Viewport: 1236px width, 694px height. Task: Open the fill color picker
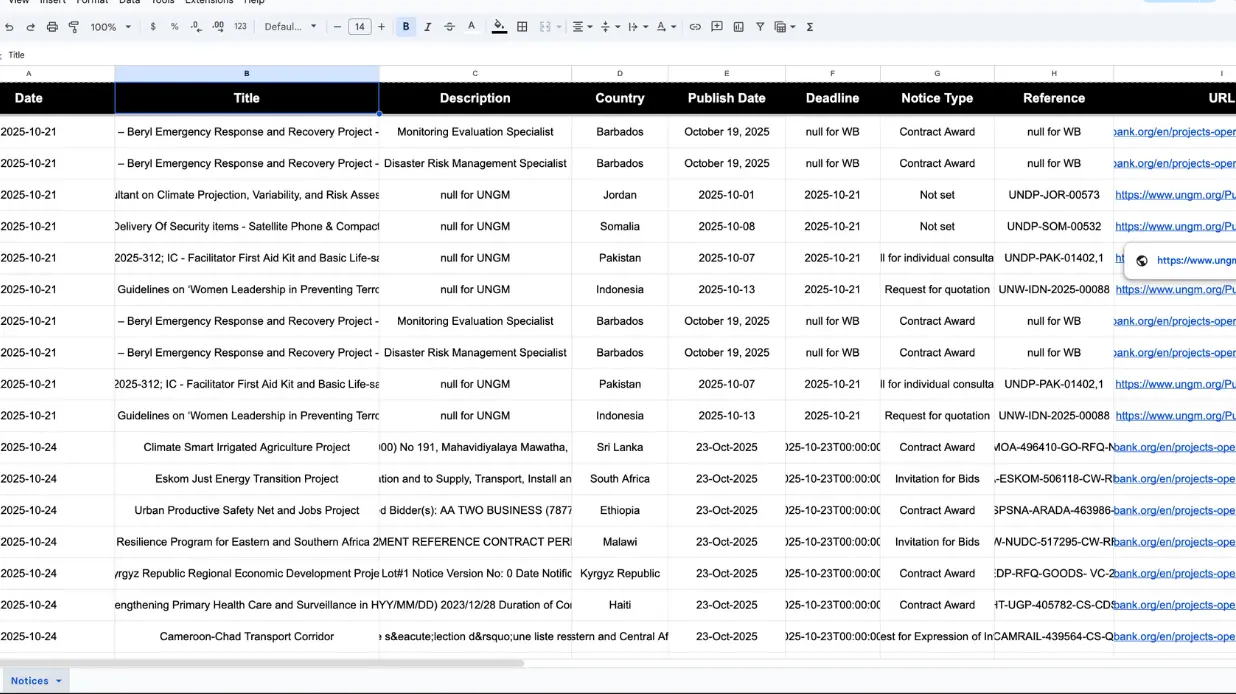point(499,27)
